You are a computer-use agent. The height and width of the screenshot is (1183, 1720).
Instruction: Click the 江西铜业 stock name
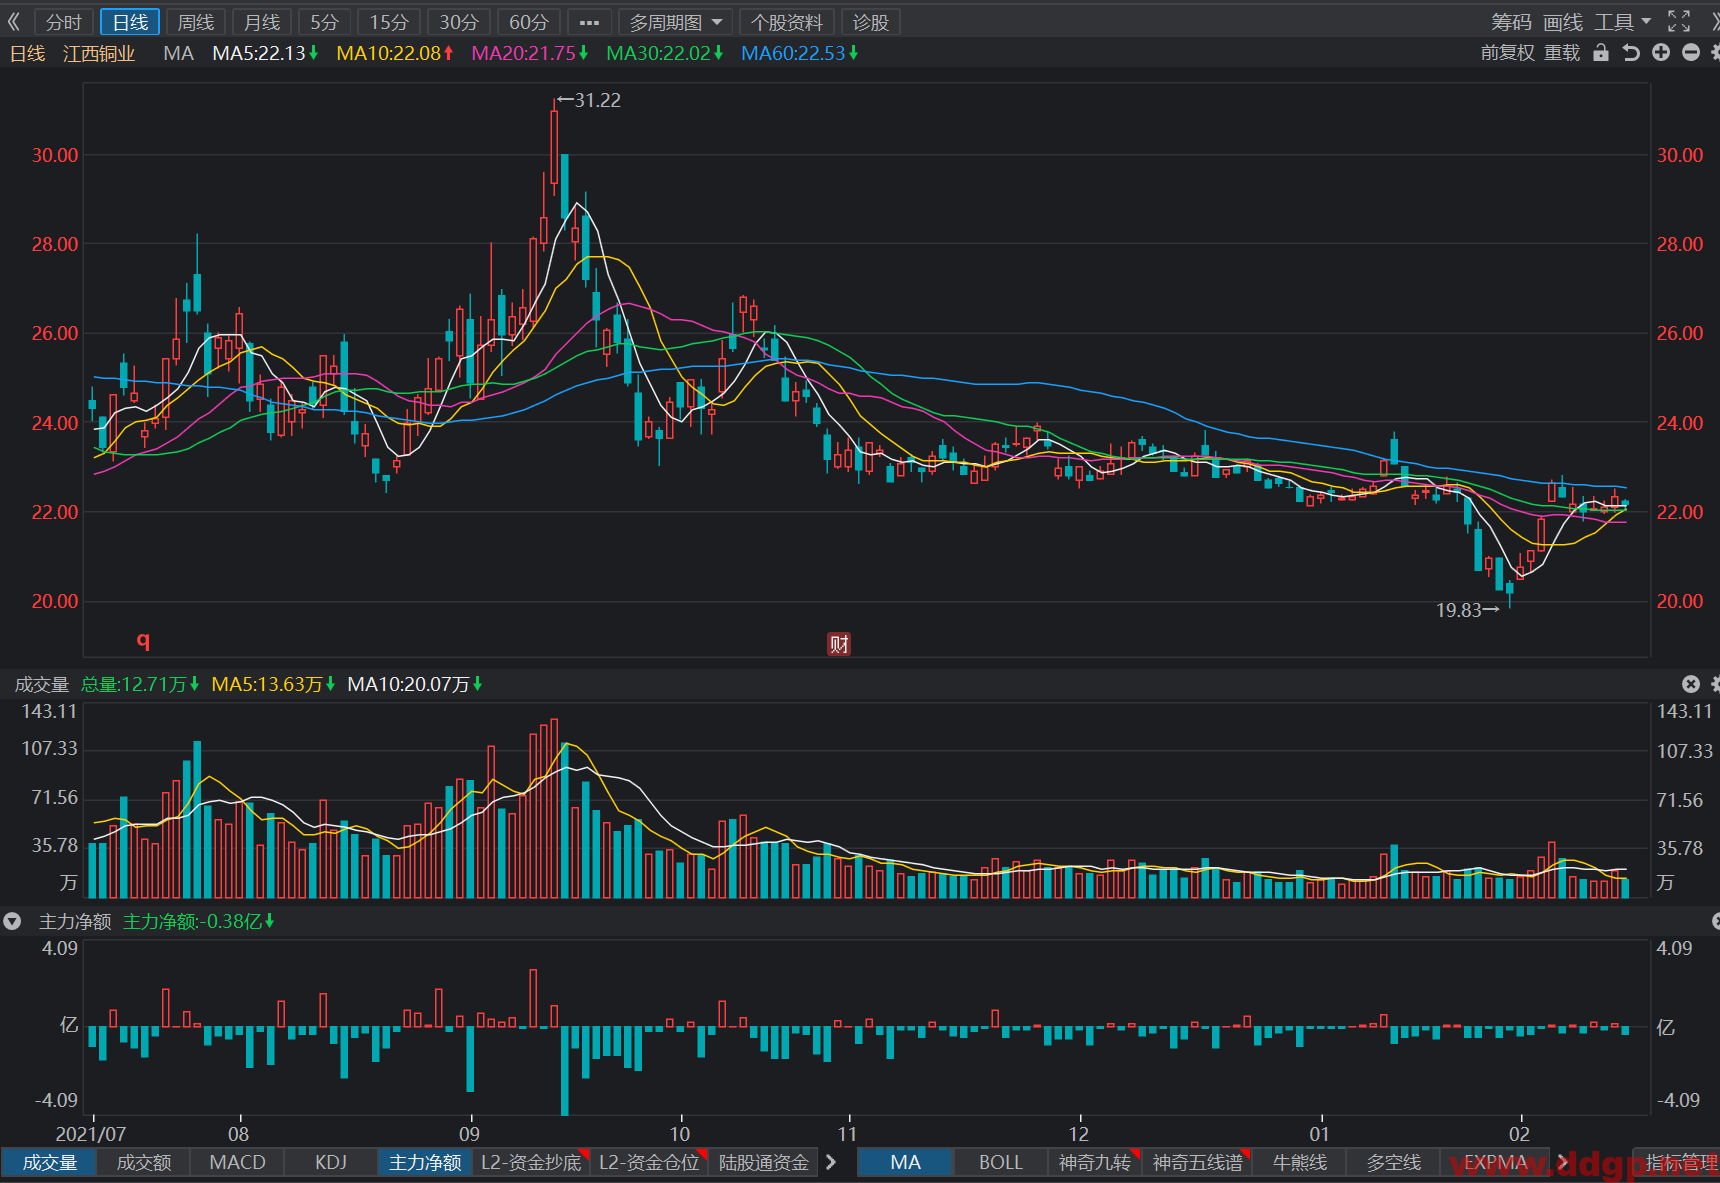coord(99,53)
